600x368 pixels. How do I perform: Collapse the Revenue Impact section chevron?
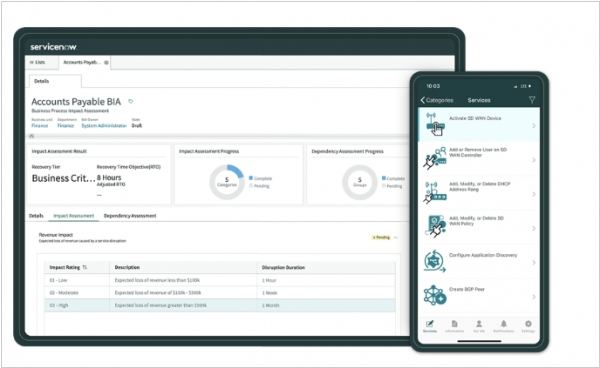click(x=396, y=238)
